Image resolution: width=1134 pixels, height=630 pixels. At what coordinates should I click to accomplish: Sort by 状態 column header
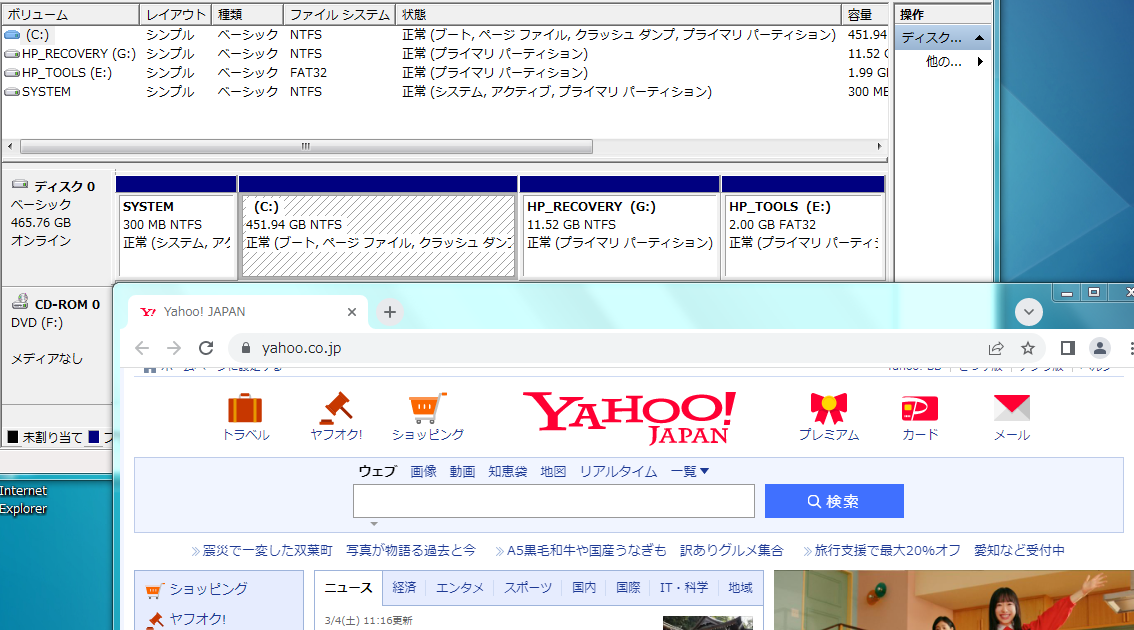click(x=618, y=14)
